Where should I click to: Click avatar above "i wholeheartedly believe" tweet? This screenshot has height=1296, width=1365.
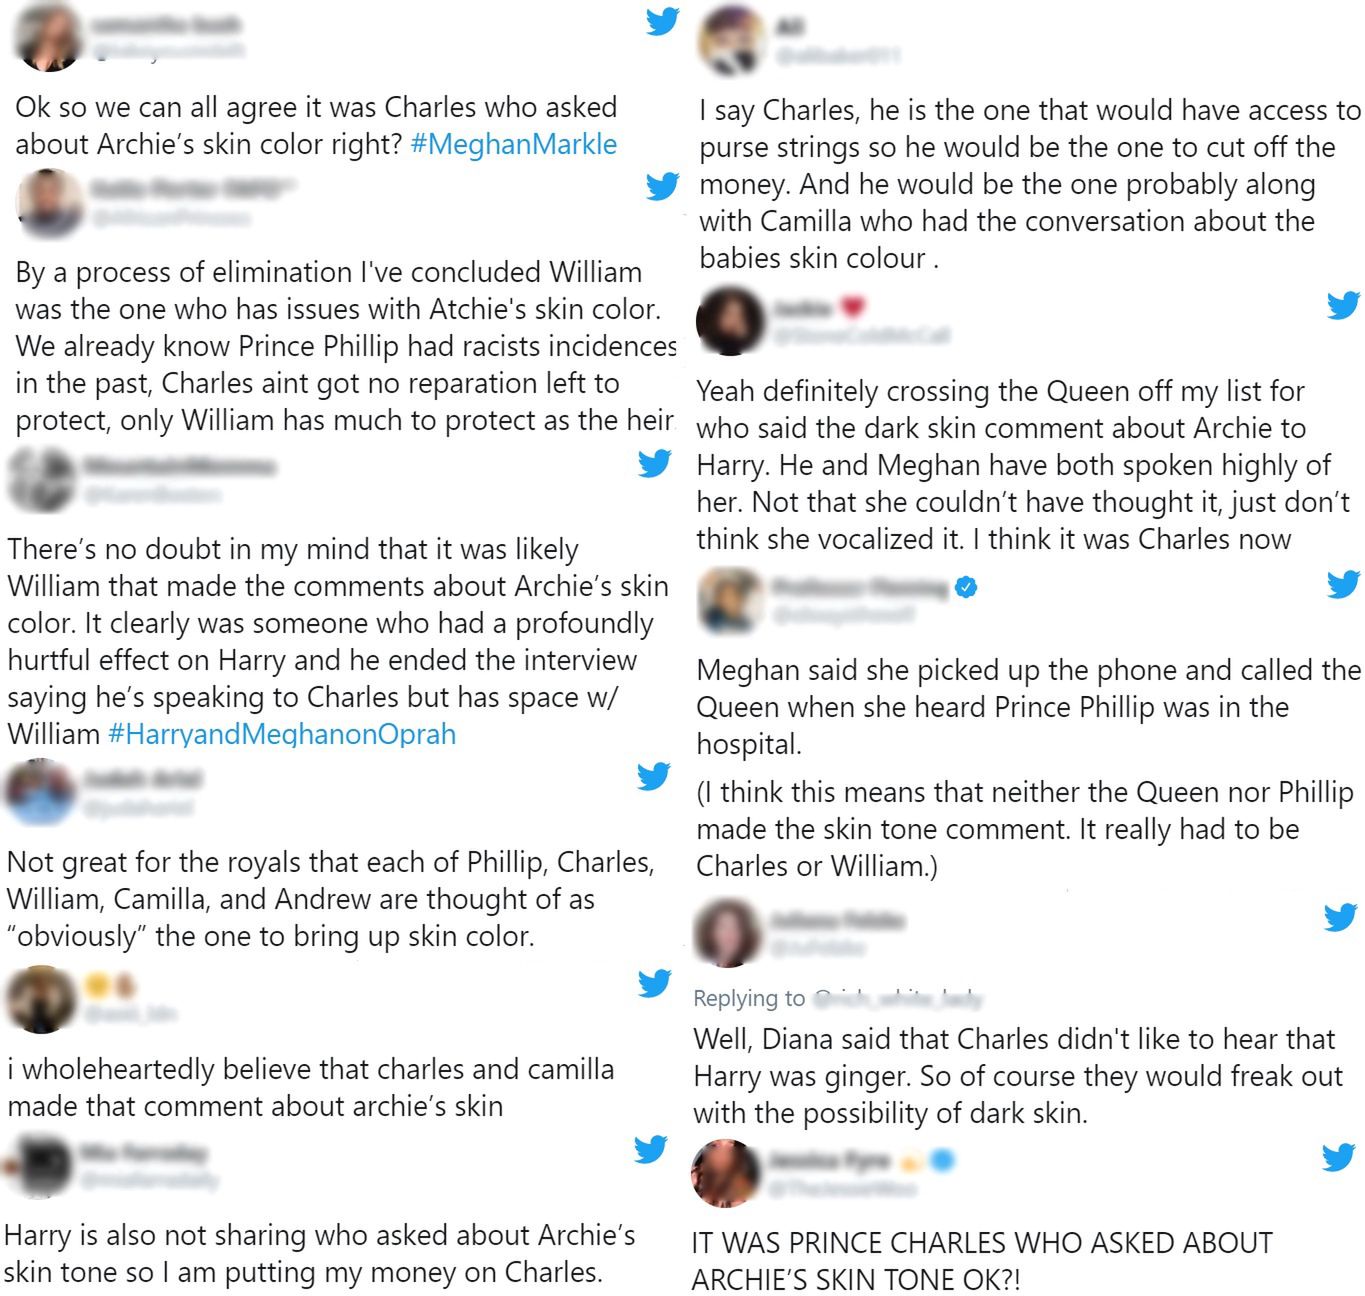(41, 999)
